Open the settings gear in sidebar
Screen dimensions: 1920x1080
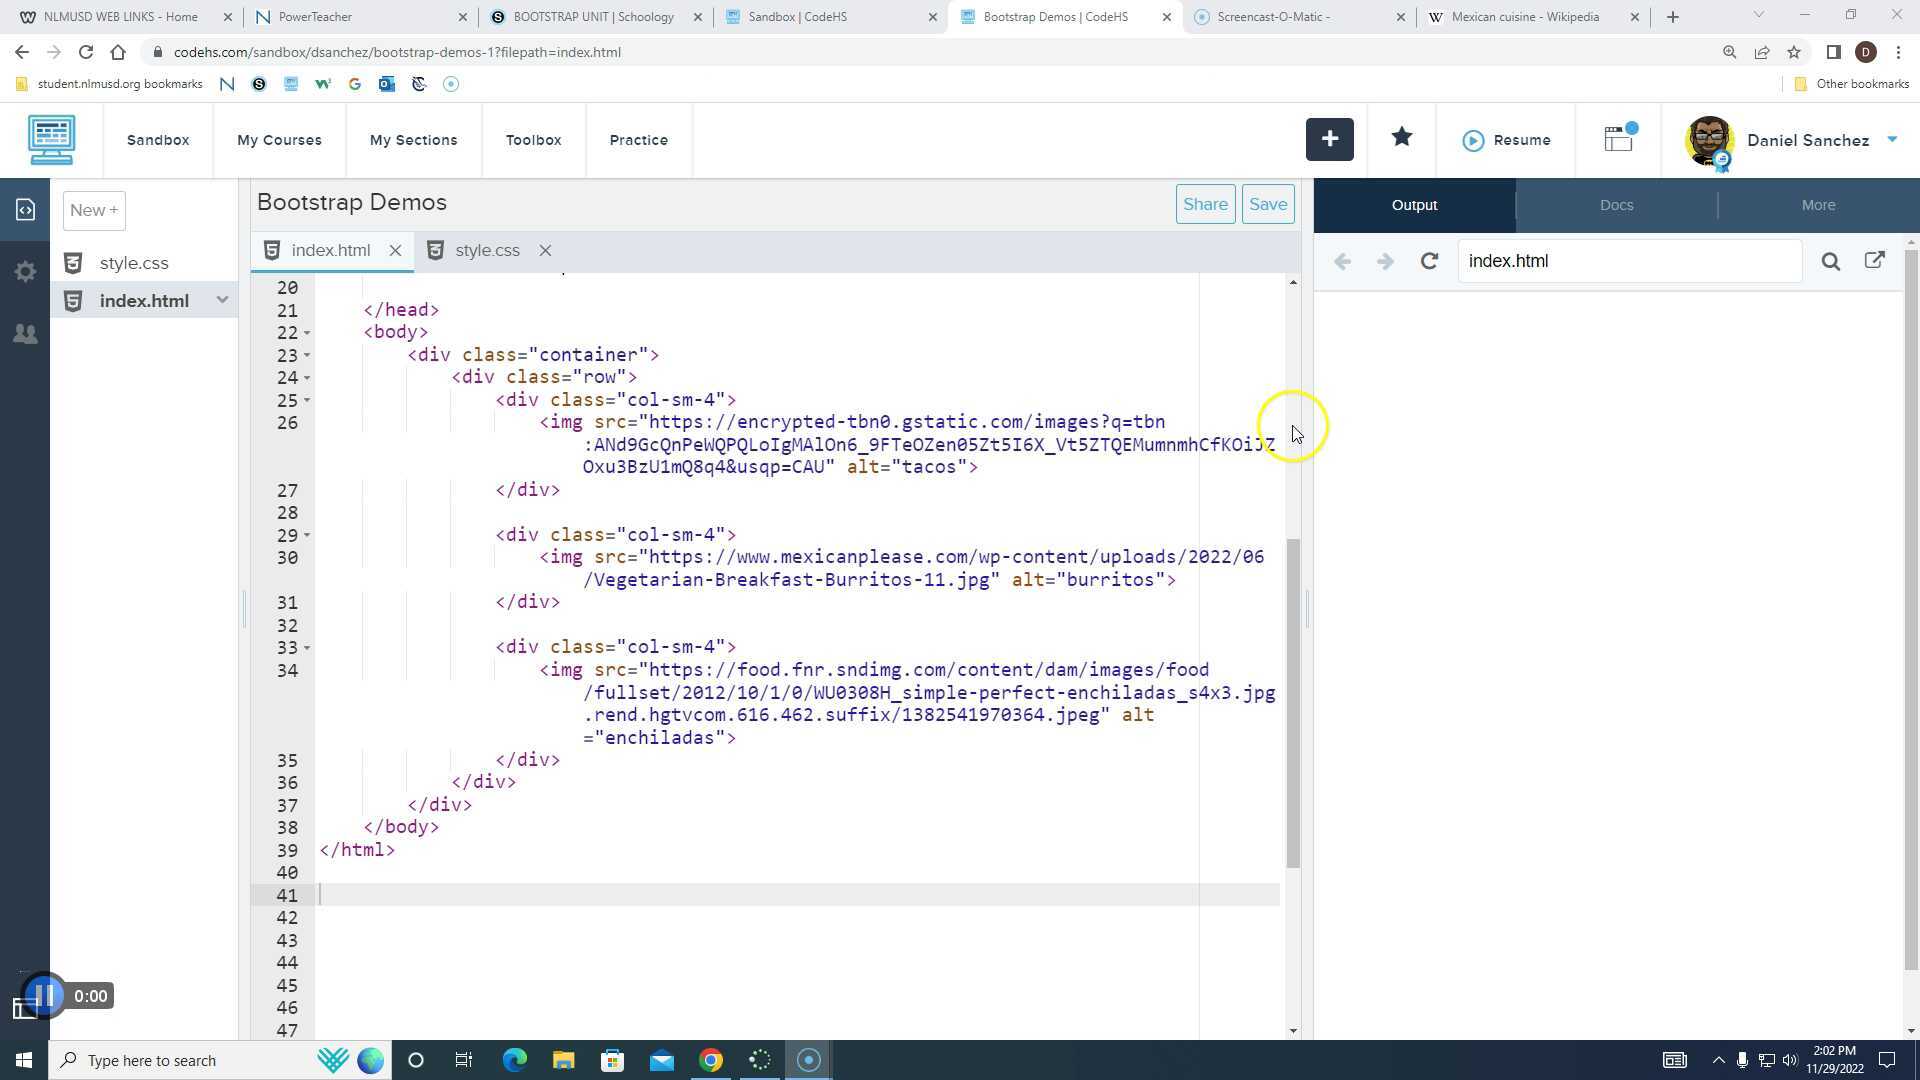tap(25, 272)
